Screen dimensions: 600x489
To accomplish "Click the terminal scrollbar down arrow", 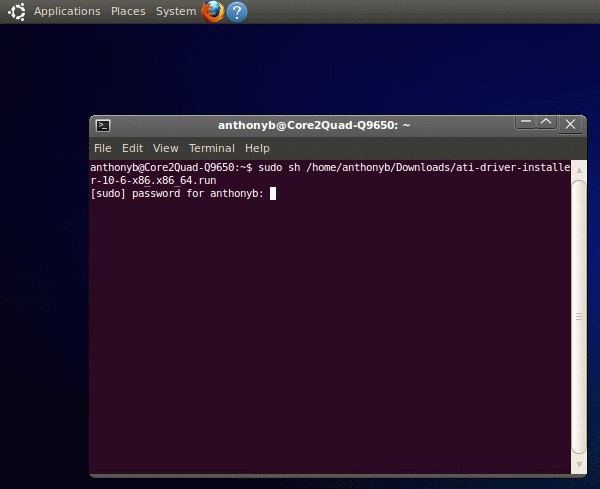I will [579, 465].
